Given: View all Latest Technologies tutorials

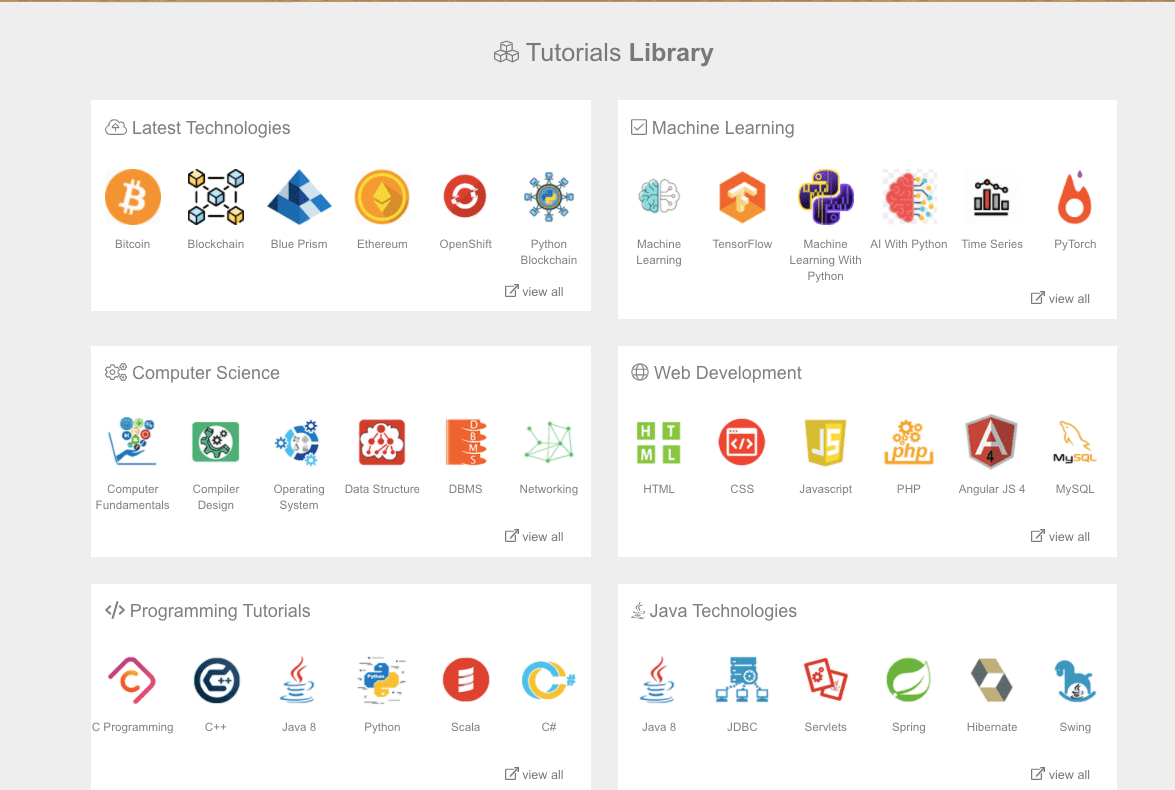Looking at the screenshot, I should [534, 292].
